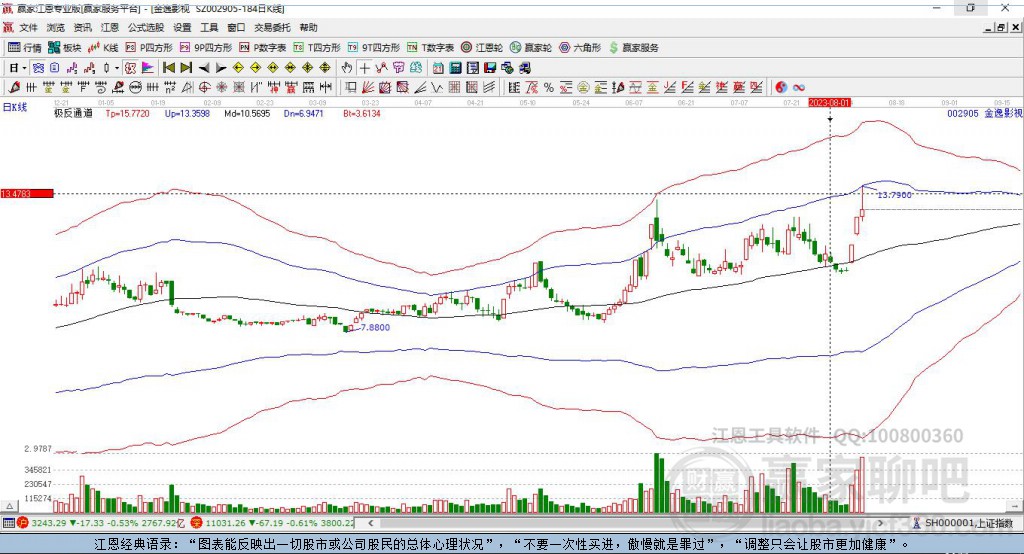
Task: Click the 002905 金逸影视 stock label
Action: (x=985, y=113)
